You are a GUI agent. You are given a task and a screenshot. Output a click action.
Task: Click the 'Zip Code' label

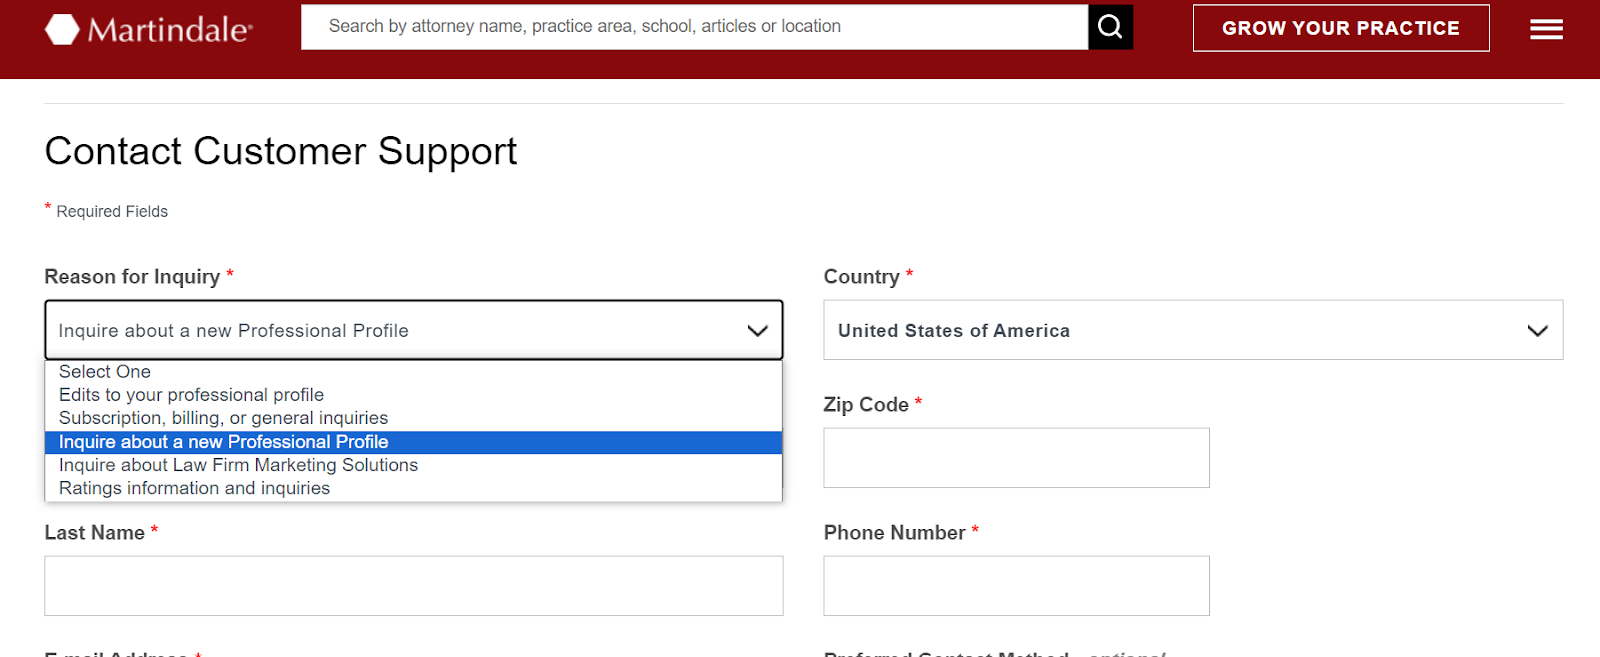point(866,405)
